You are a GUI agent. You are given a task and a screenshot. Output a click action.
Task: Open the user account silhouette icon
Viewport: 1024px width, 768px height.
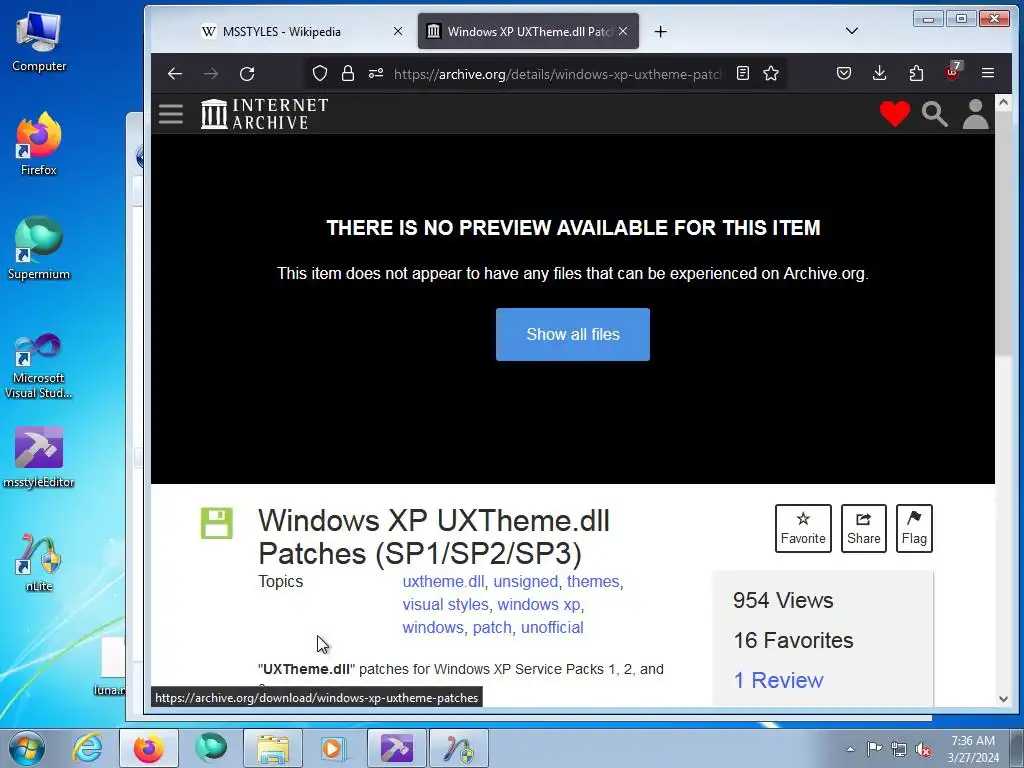(976, 114)
